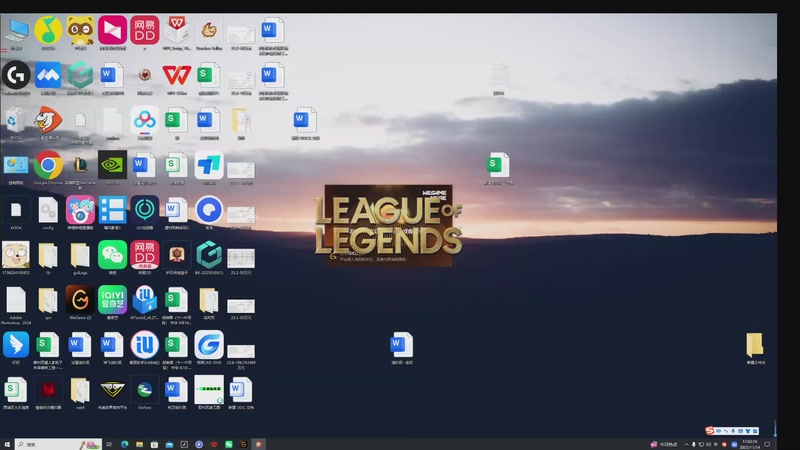Open the tray volume control

708,444
